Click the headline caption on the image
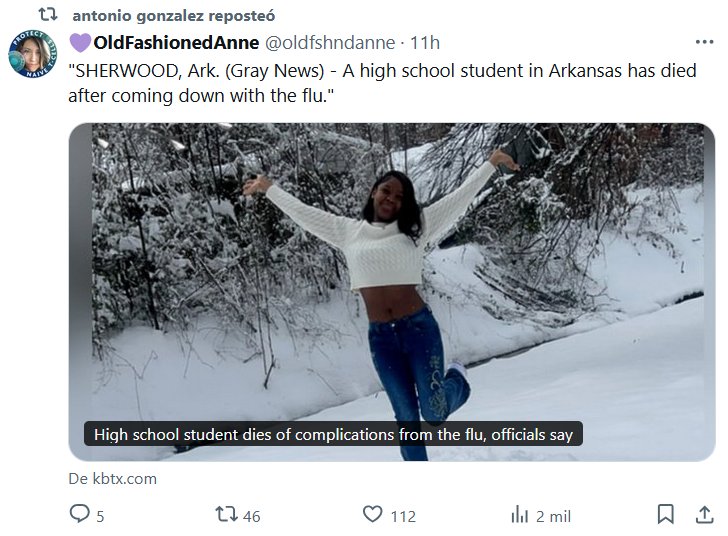This screenshot has height=536, width=728. 332,435
